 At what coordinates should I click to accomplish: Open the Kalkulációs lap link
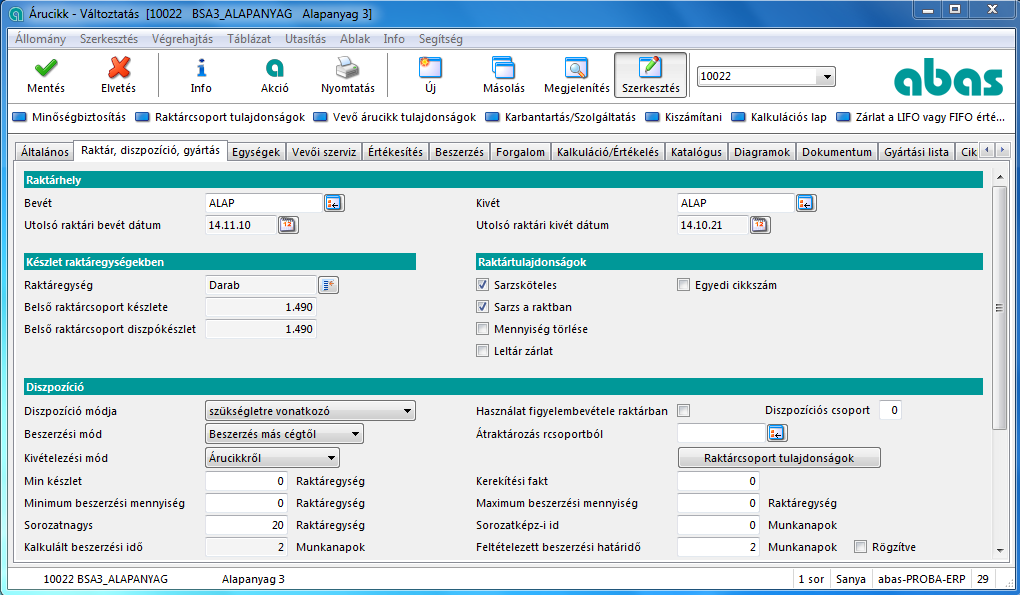click(788, 117)
